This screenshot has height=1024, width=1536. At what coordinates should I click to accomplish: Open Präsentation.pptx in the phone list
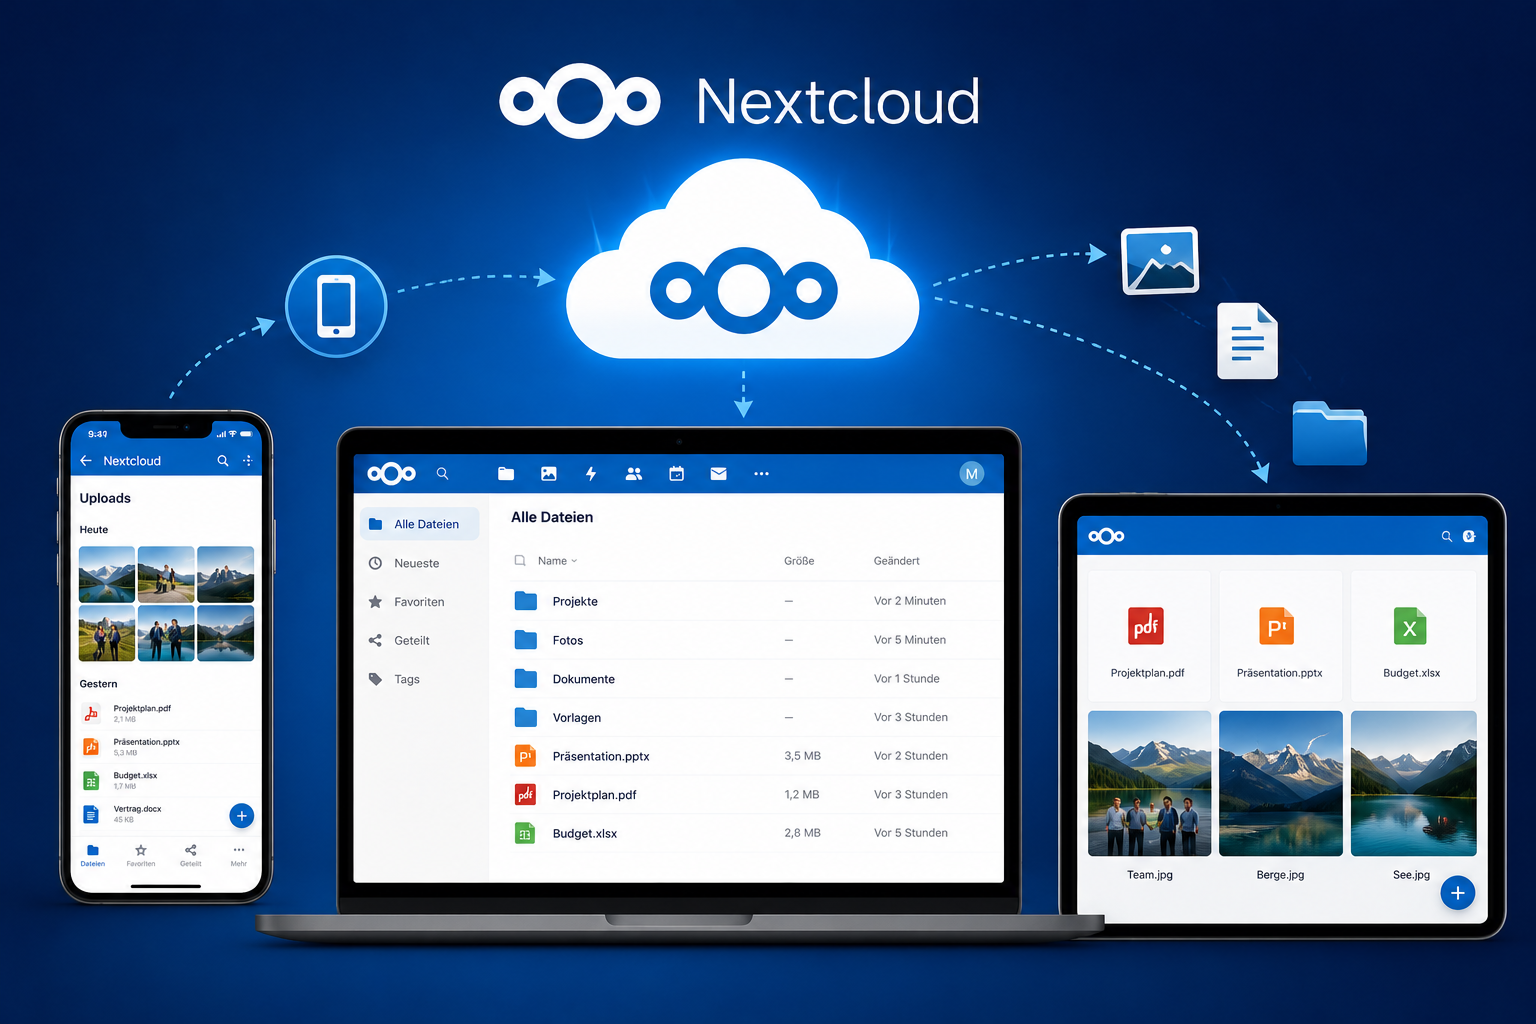click(x=166, y=747)
